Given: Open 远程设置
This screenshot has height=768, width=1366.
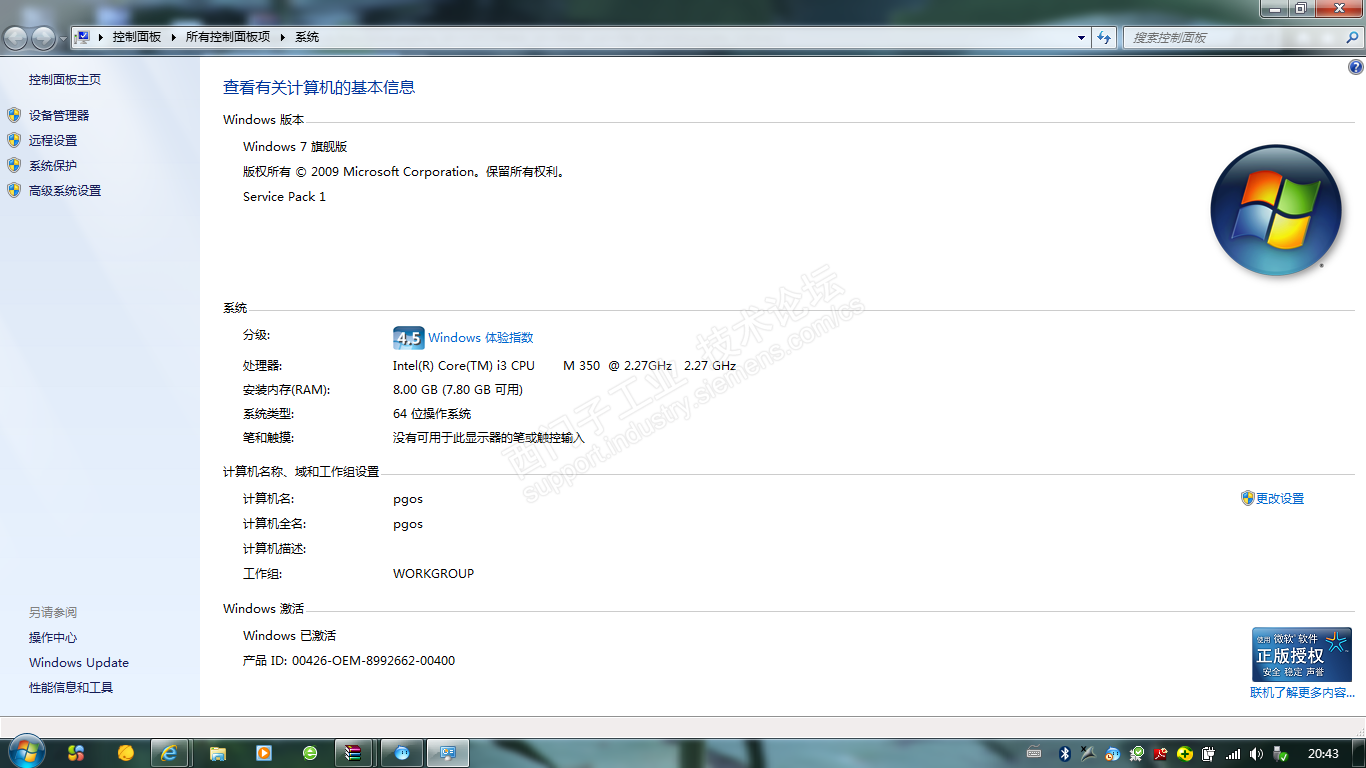Looking at the screenshot, I should click(x=53, y=141).
